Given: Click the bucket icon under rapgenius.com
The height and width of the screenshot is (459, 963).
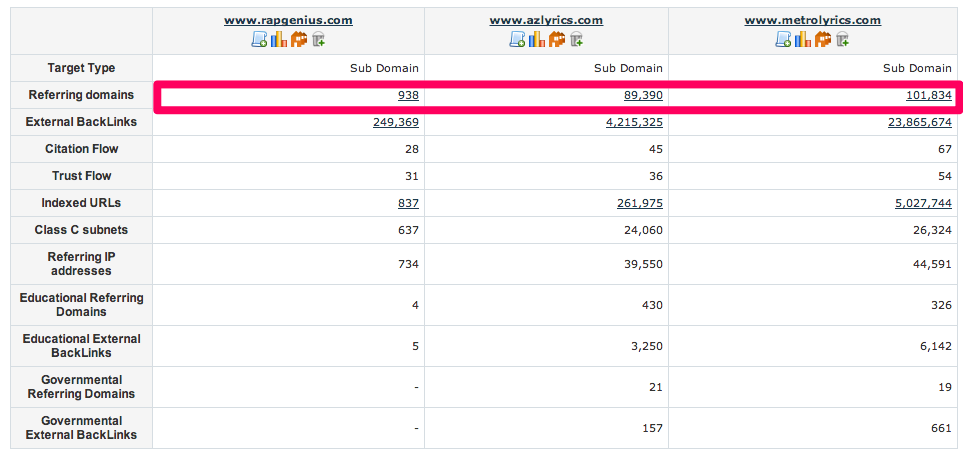Looking at the screenshot, I should 318,39.
